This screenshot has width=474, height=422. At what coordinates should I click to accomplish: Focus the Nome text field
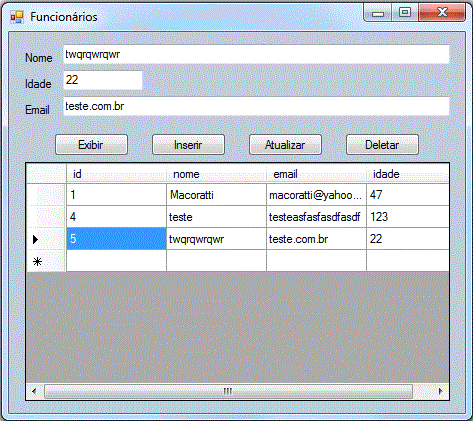[256, 54]
